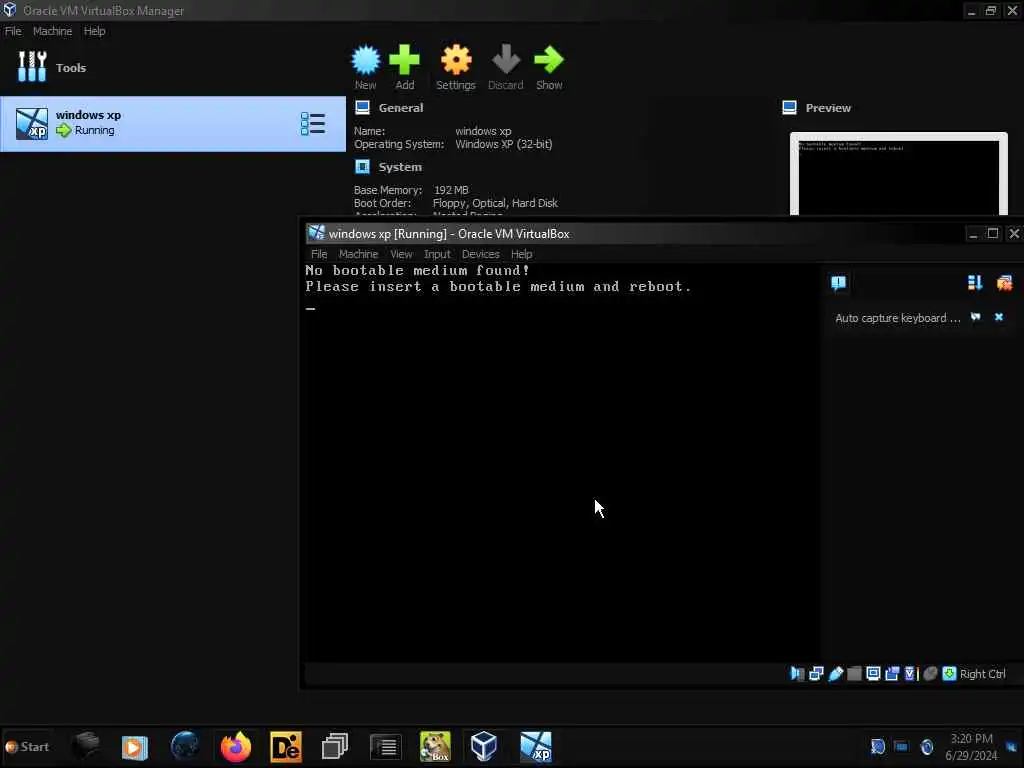Click the show desktop corner tray icon

(x=1012, y=746)
